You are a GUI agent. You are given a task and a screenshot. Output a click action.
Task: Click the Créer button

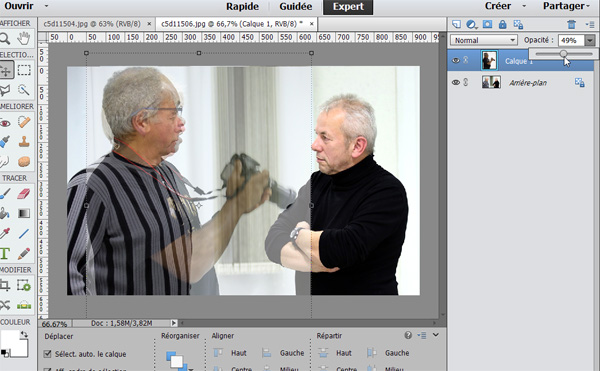click(x=498, y=6)
